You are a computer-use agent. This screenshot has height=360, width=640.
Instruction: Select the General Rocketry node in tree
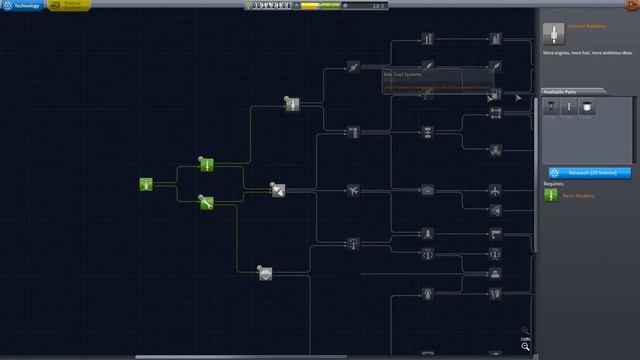pos(292,104)
